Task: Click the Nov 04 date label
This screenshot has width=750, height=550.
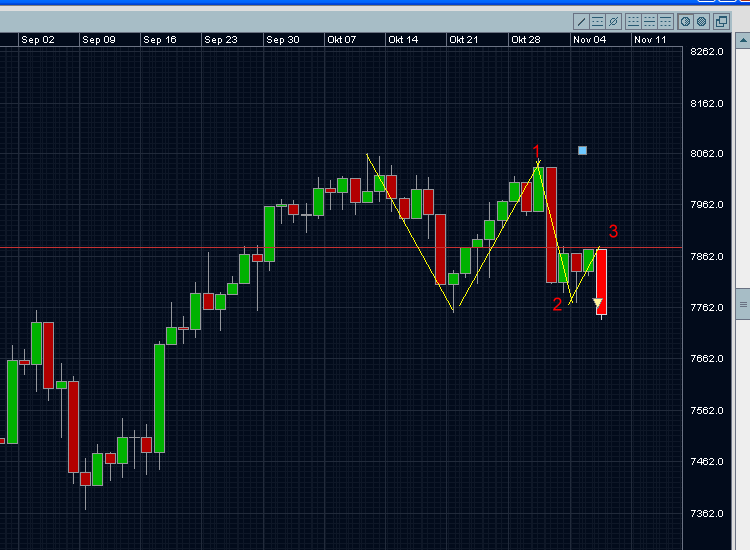Action: 589,40
